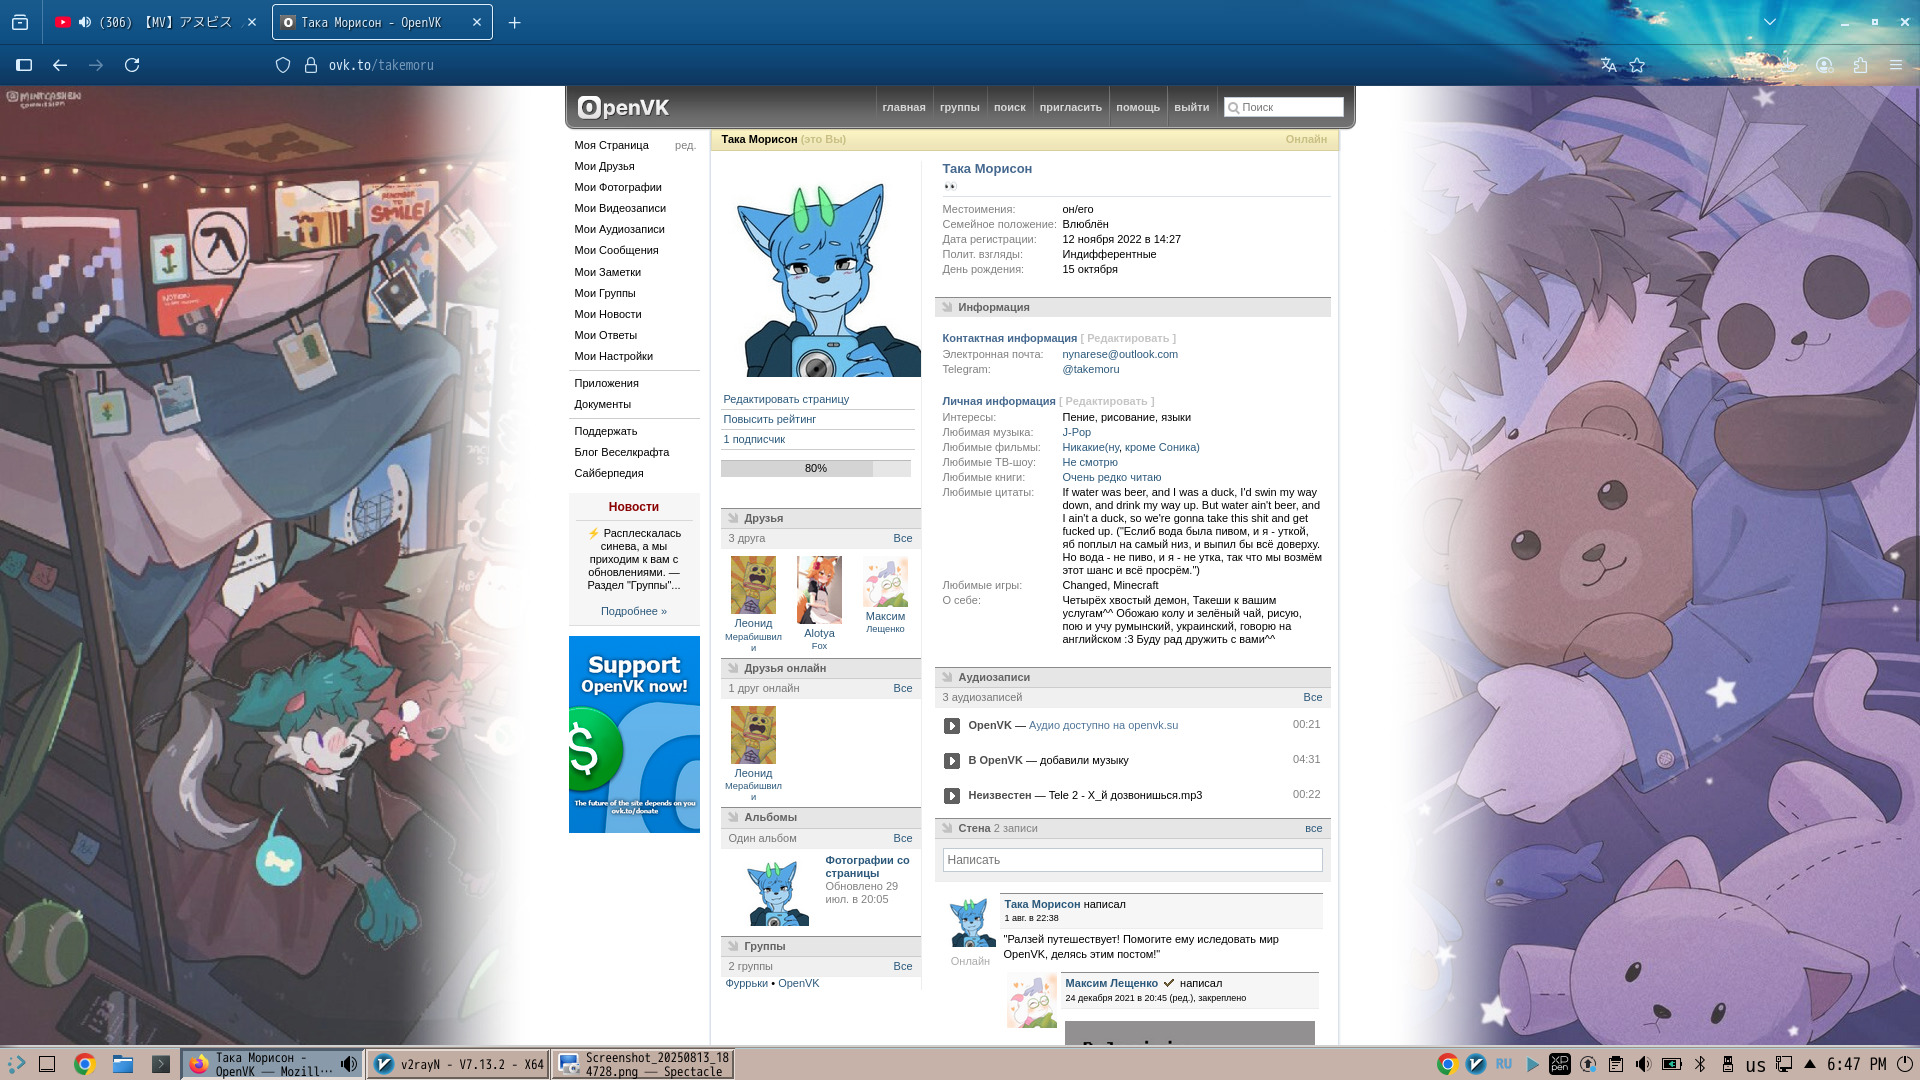Viewport: 1920px width, 1080px height.
Task: Toggle the browser sidebar button
Action: [x=24, y=65]
